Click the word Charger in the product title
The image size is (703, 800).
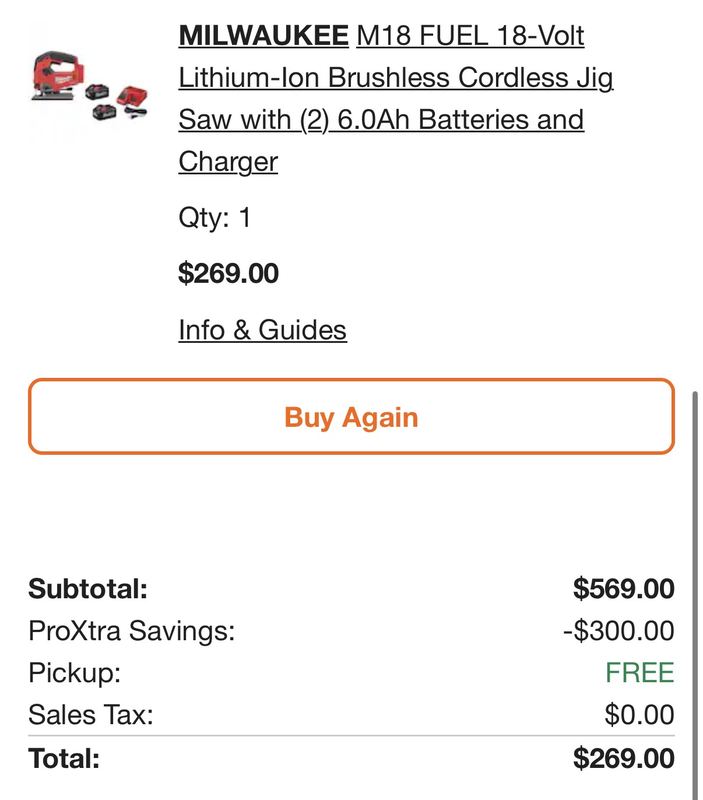pos(228,162)
